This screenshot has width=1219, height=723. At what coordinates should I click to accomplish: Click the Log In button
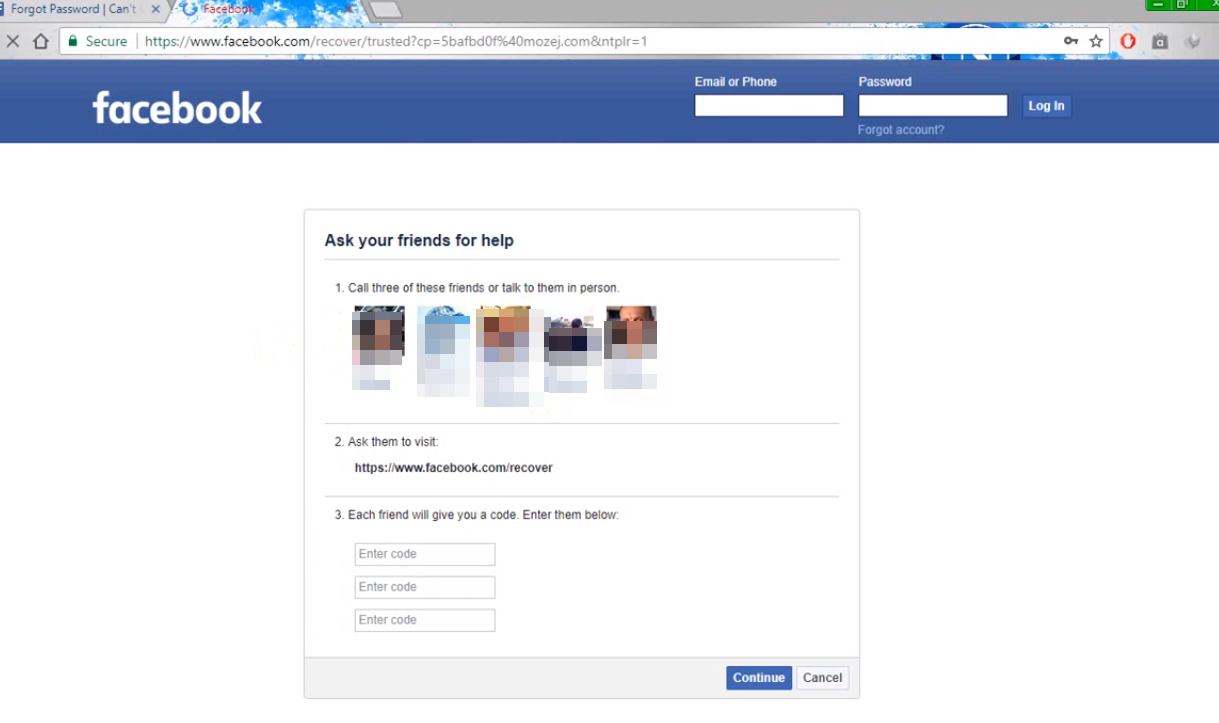(1046, 106)
